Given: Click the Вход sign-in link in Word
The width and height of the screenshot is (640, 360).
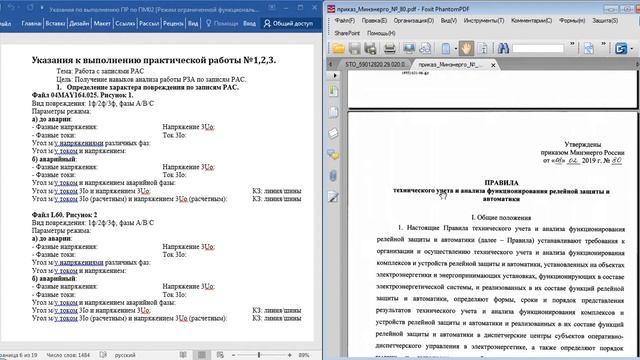Looking at the screenshot, I should click(x=249, y=24).
